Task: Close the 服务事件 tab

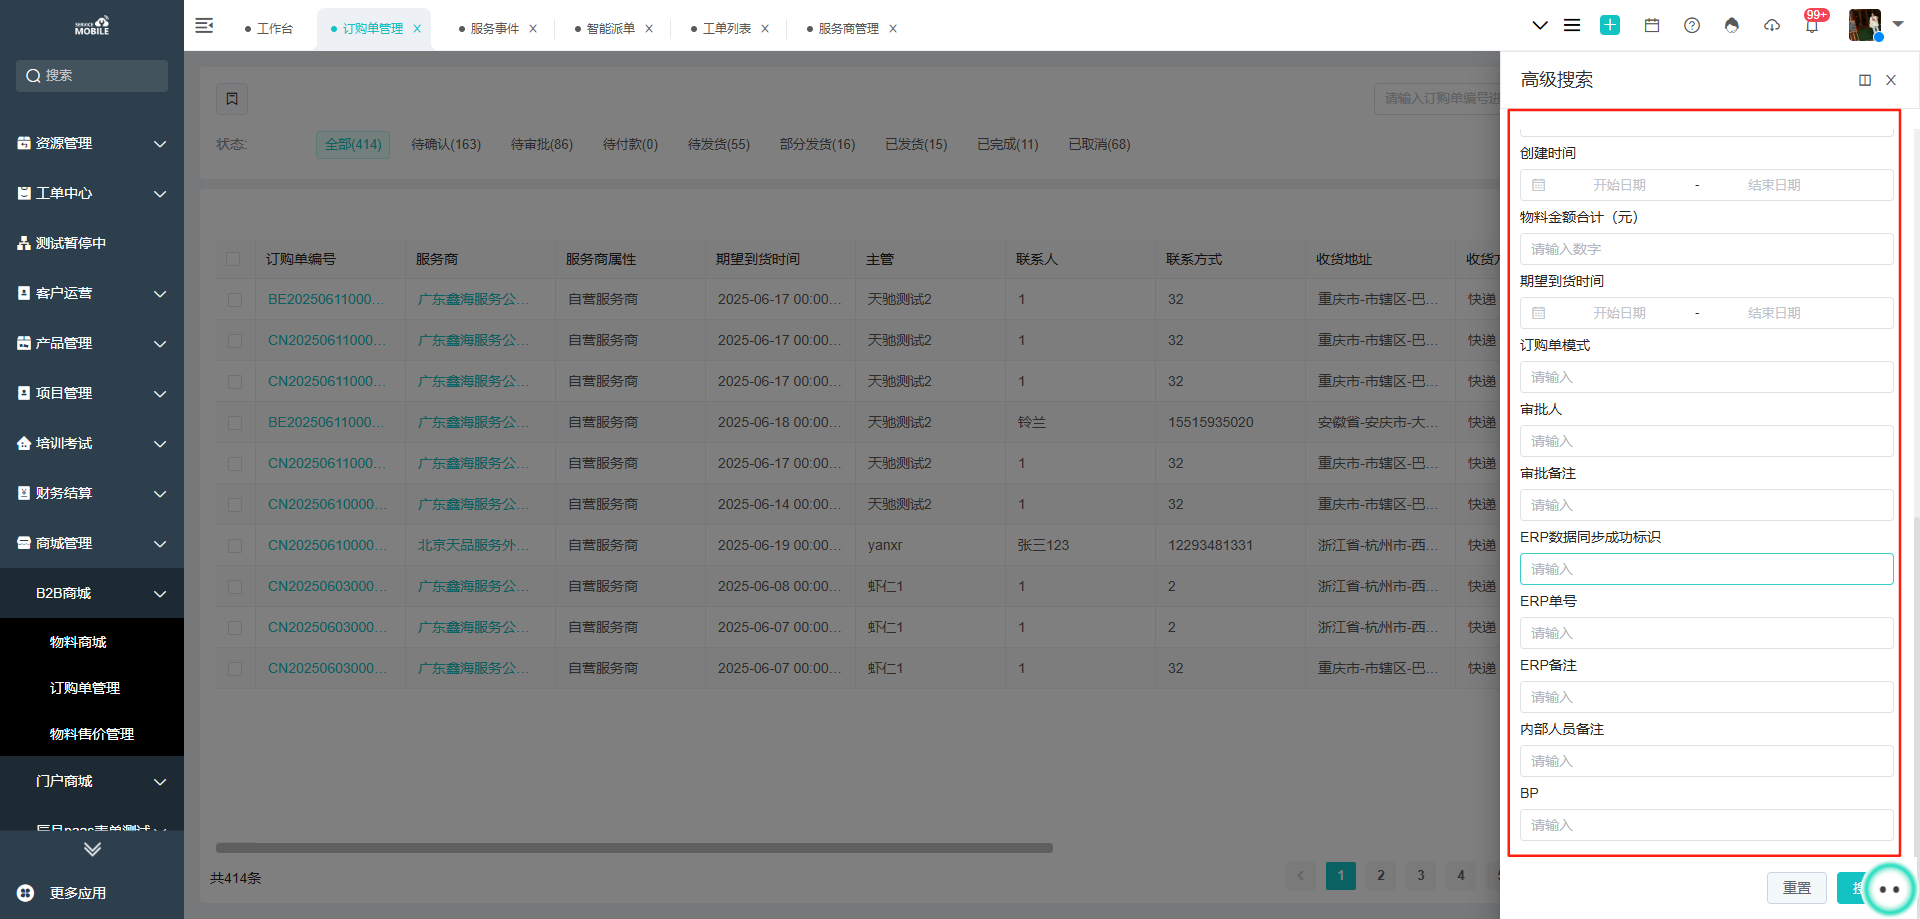Action: (533, 29)
